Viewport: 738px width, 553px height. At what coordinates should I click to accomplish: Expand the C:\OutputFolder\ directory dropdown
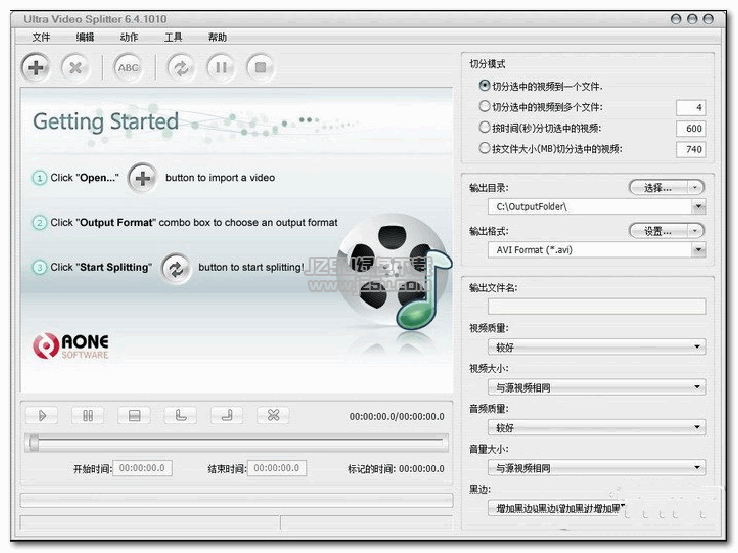(x=697, y=207)
